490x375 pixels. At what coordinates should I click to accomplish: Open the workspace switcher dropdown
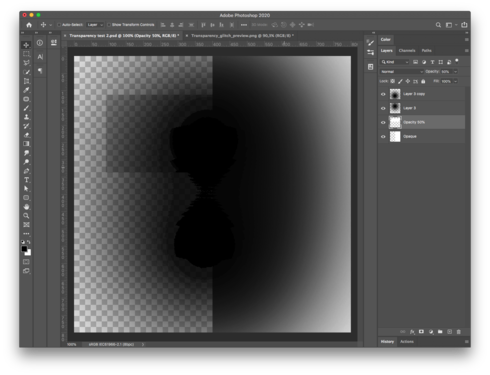451,25
